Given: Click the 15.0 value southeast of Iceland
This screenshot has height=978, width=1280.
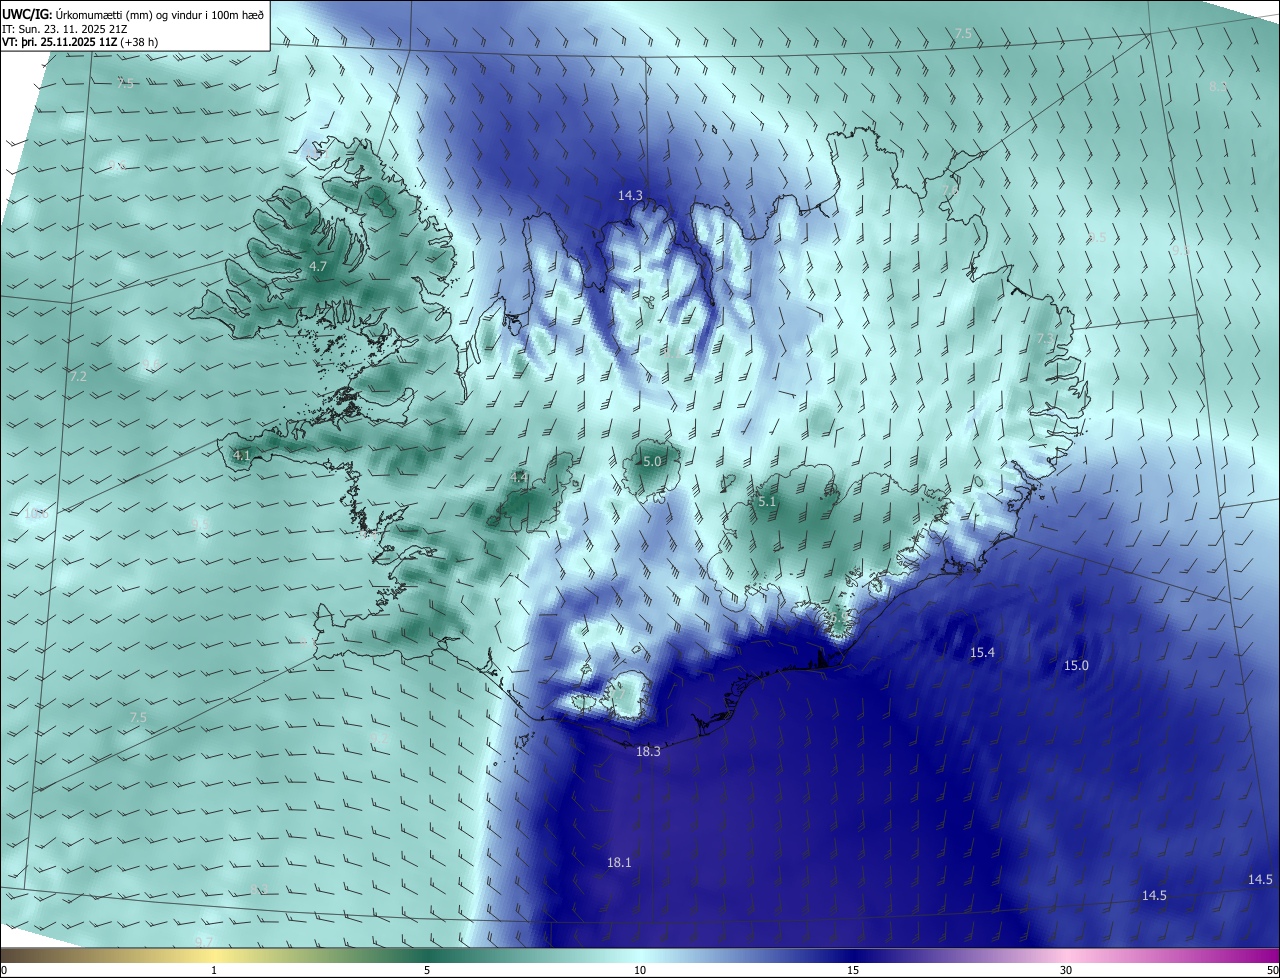Looking at the screenshot, I should pos(1076,666).
